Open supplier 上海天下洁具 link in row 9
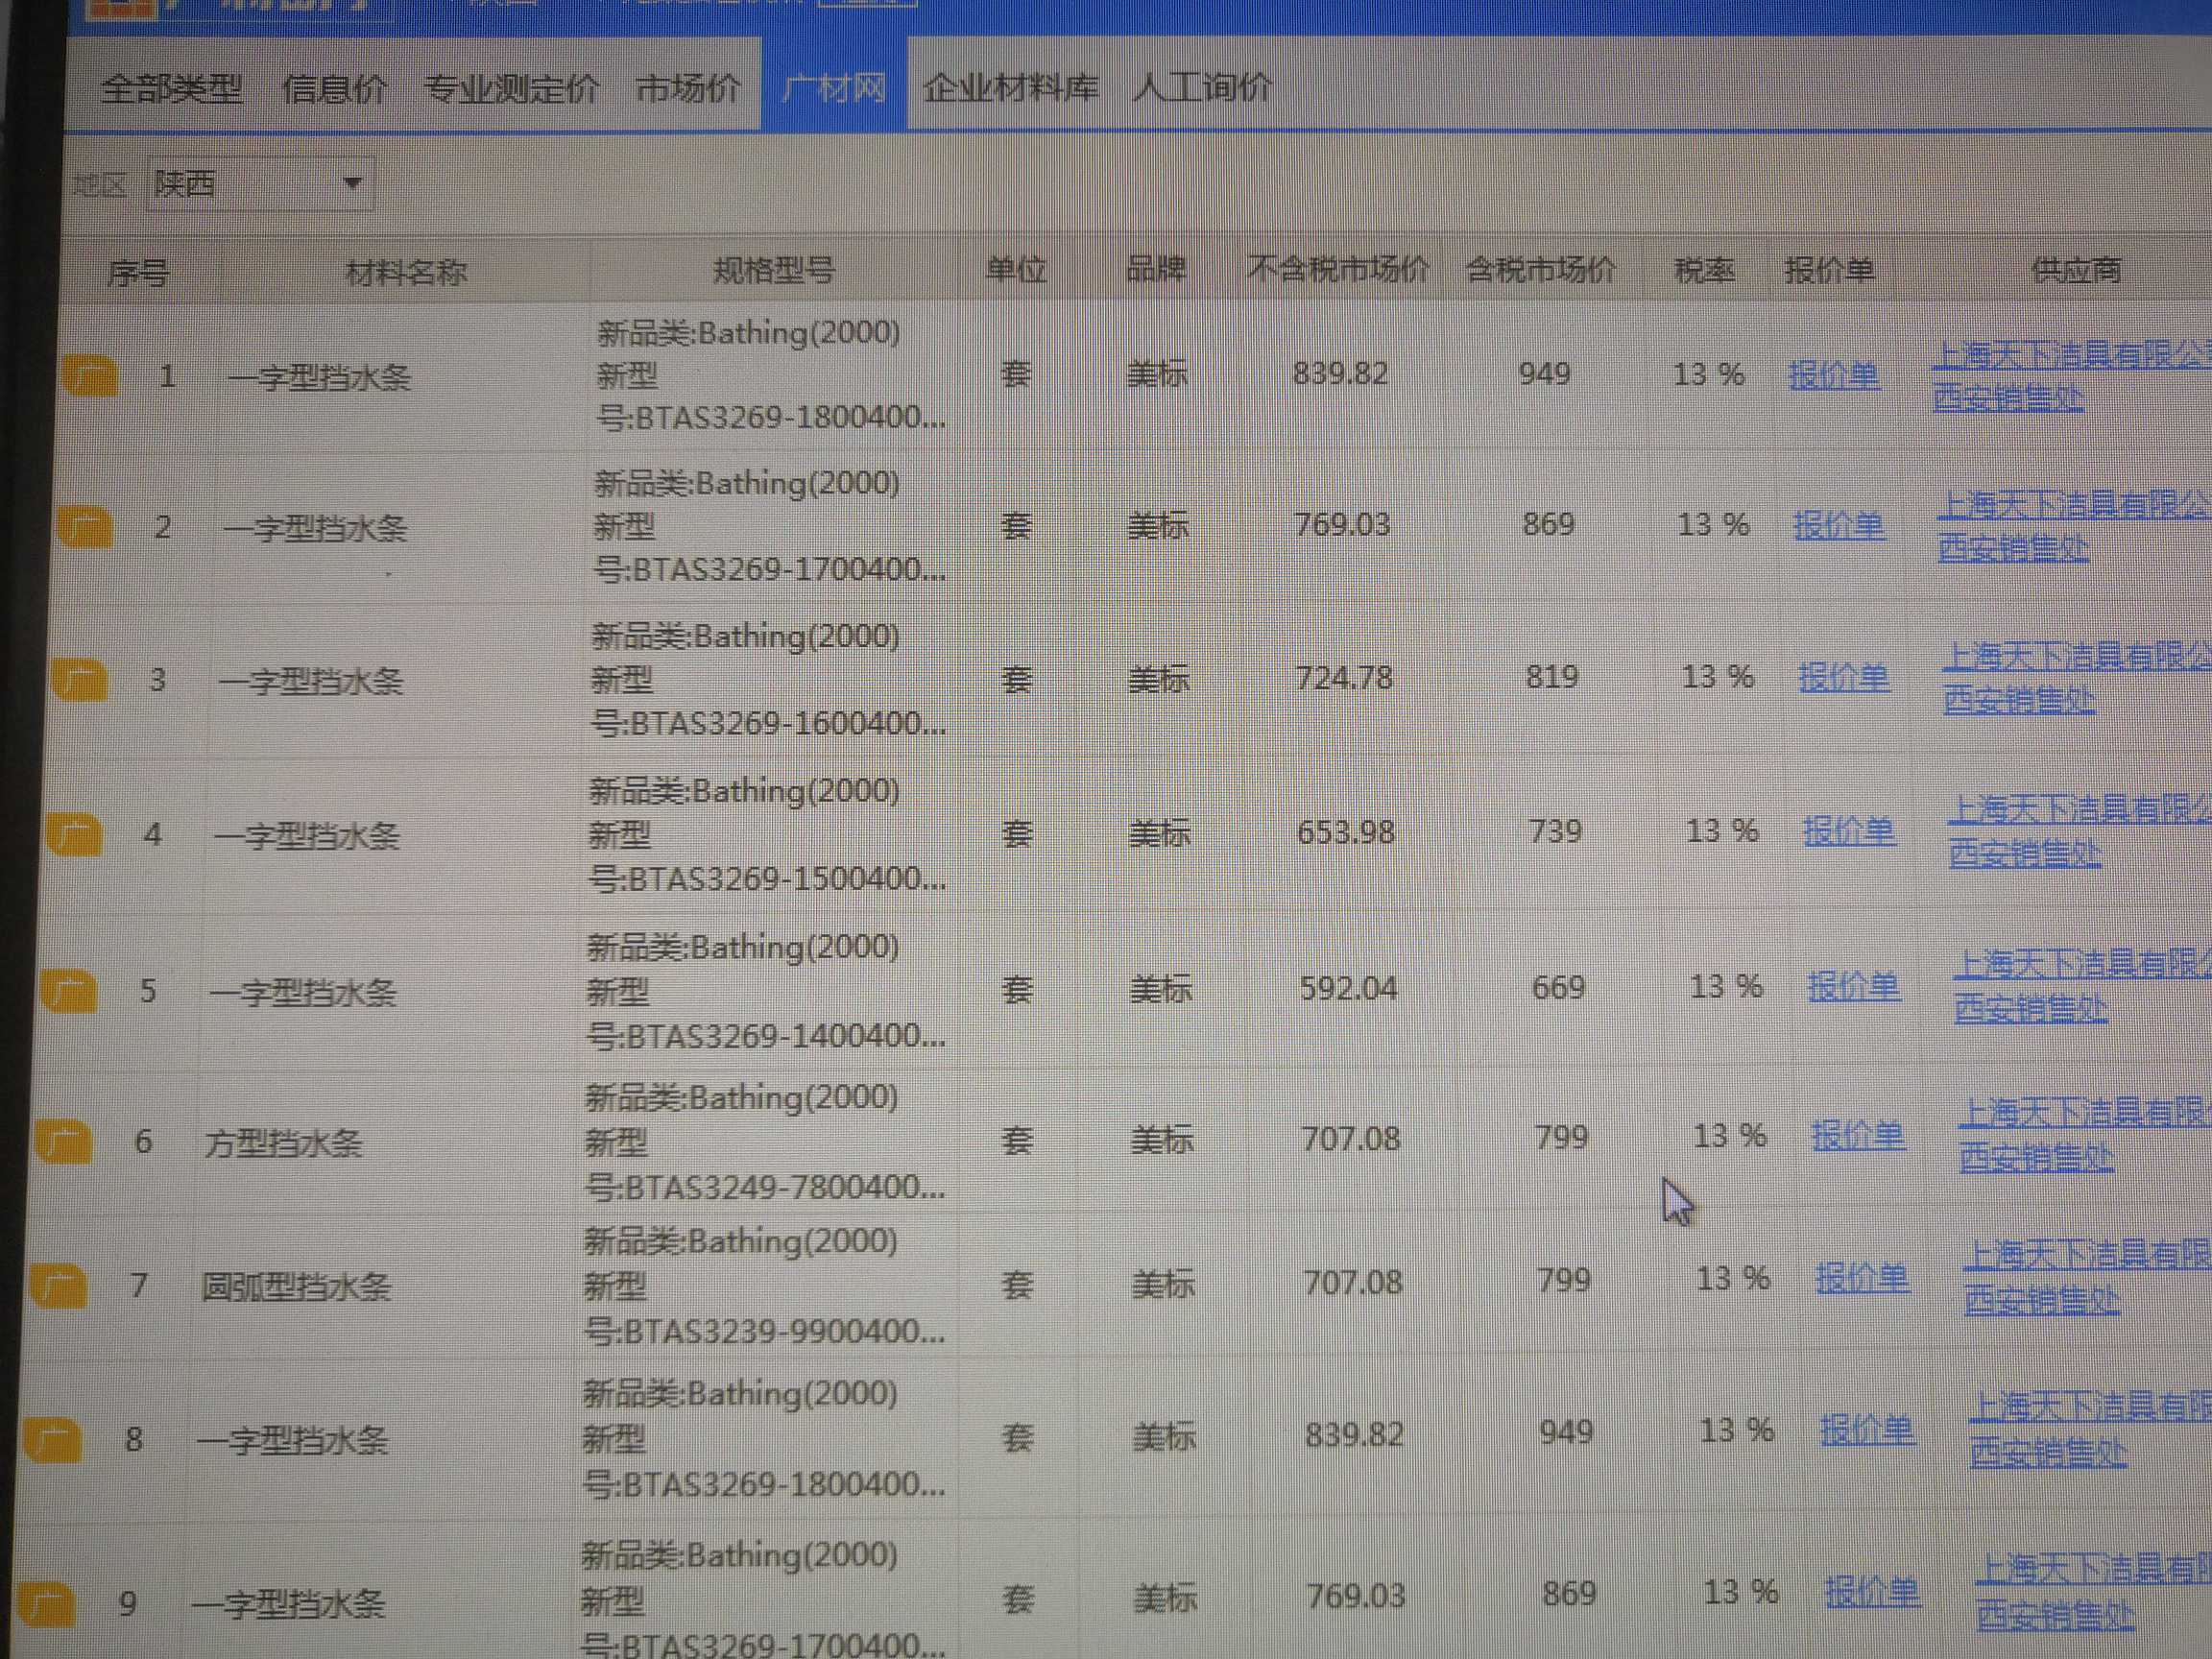Viewport: 2212px width, 1659px height. coord(2093,1593)
